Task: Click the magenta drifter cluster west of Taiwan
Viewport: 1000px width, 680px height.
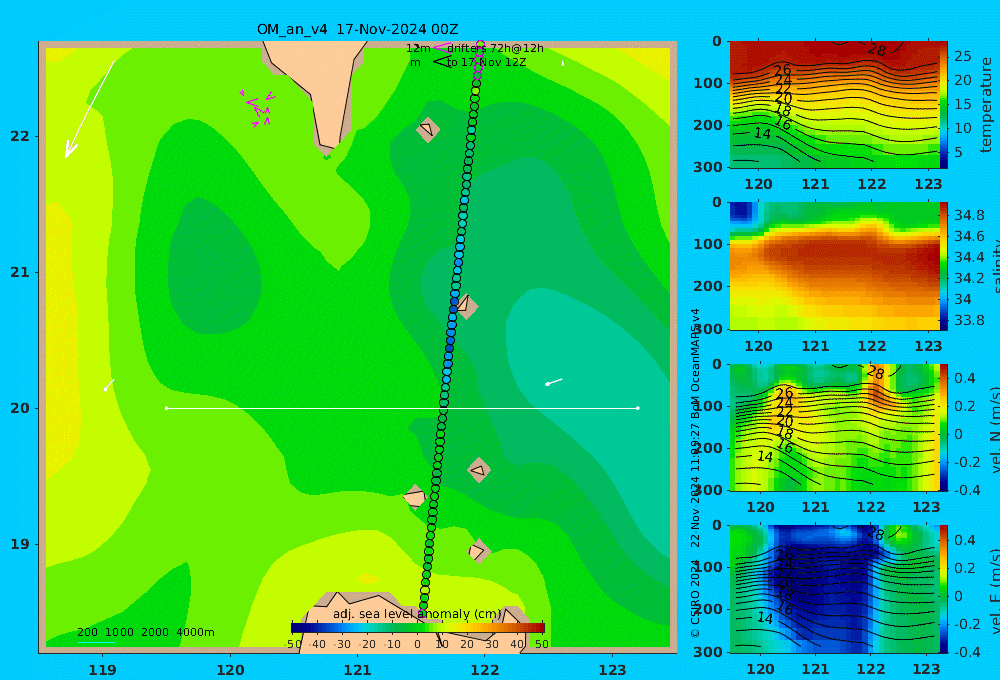Action: coord(258,108)
